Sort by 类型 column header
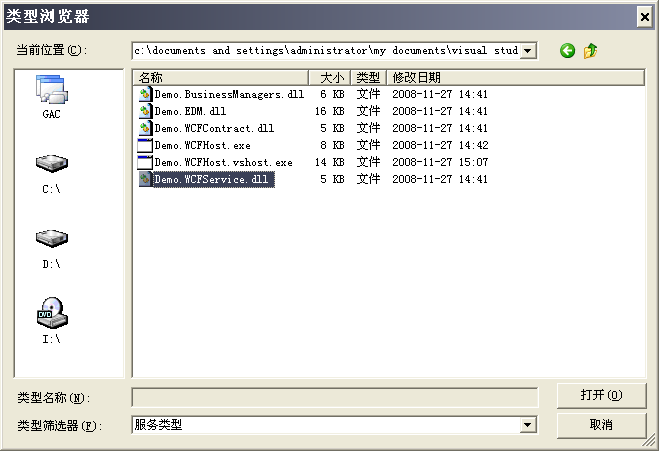 point(369,77)
